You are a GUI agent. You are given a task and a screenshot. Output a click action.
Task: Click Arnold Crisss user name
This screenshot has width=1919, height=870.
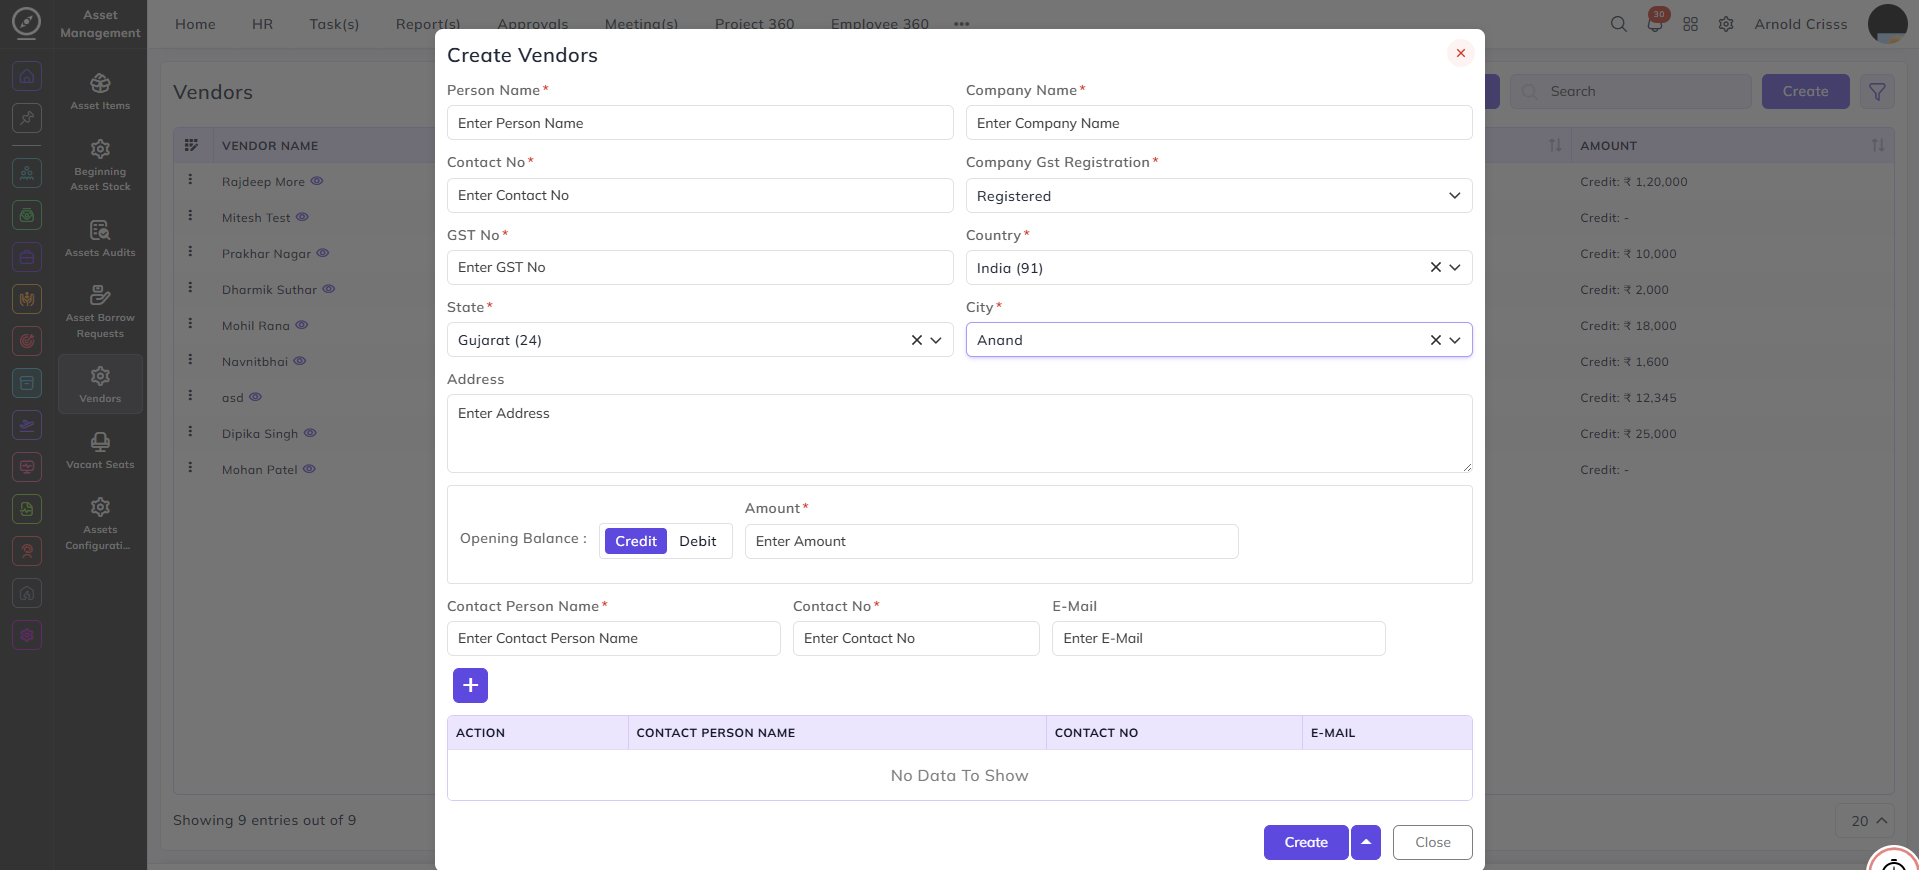[1801, 24]
